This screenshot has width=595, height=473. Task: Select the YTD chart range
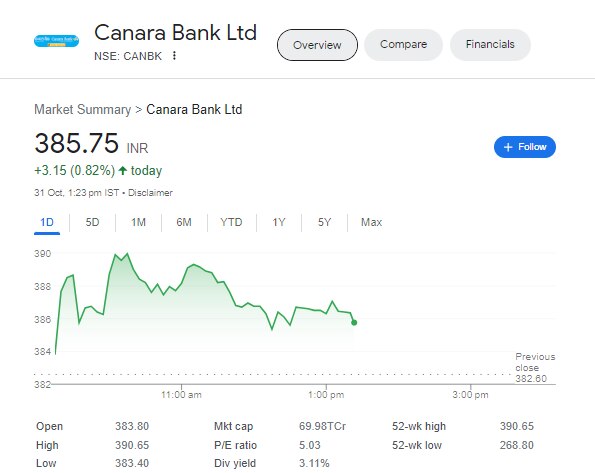(x=231, y=222)
